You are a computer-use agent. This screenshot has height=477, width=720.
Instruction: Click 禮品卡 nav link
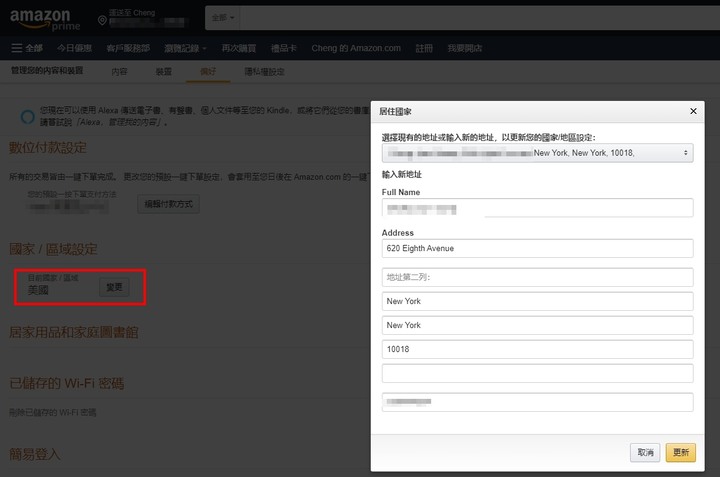pyautogui.click(x=283, y=48)
